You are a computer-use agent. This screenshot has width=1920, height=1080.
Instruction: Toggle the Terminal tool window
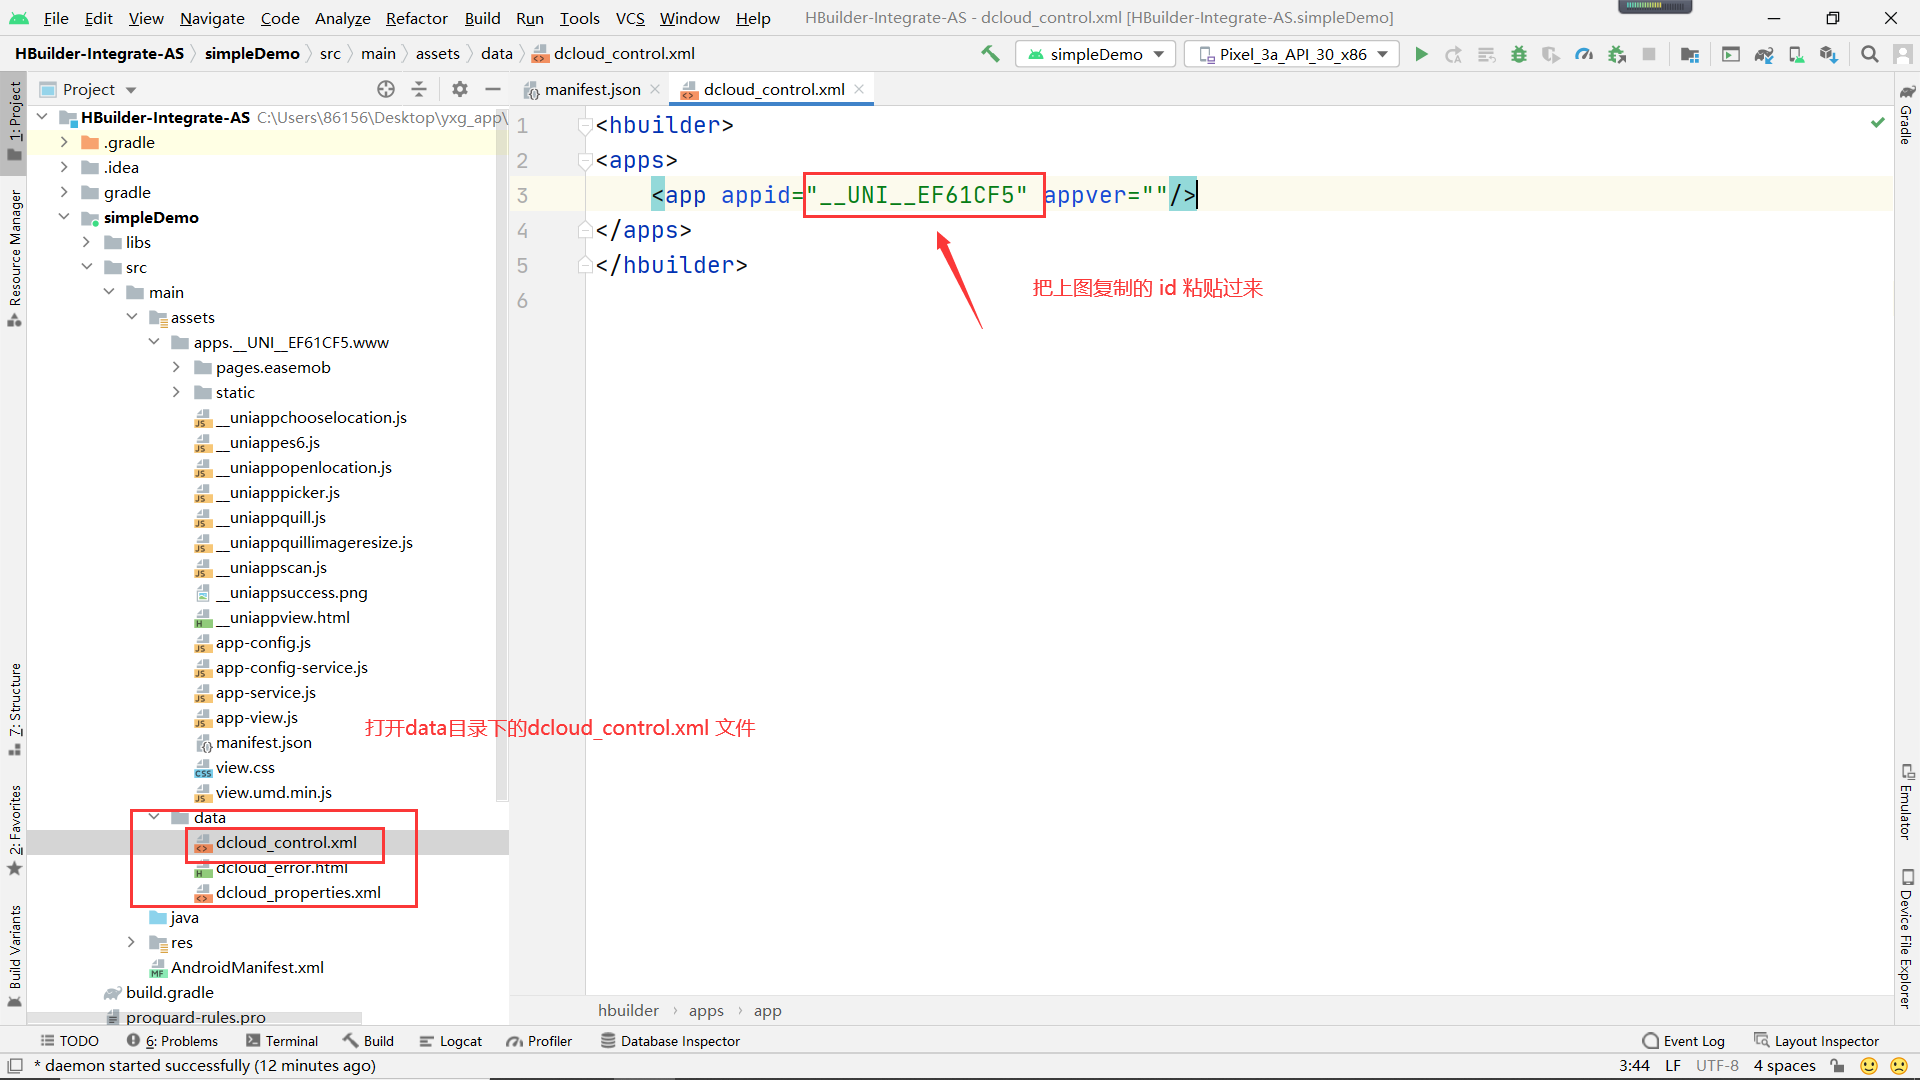pyautogui.click(x=282, y=1041)
